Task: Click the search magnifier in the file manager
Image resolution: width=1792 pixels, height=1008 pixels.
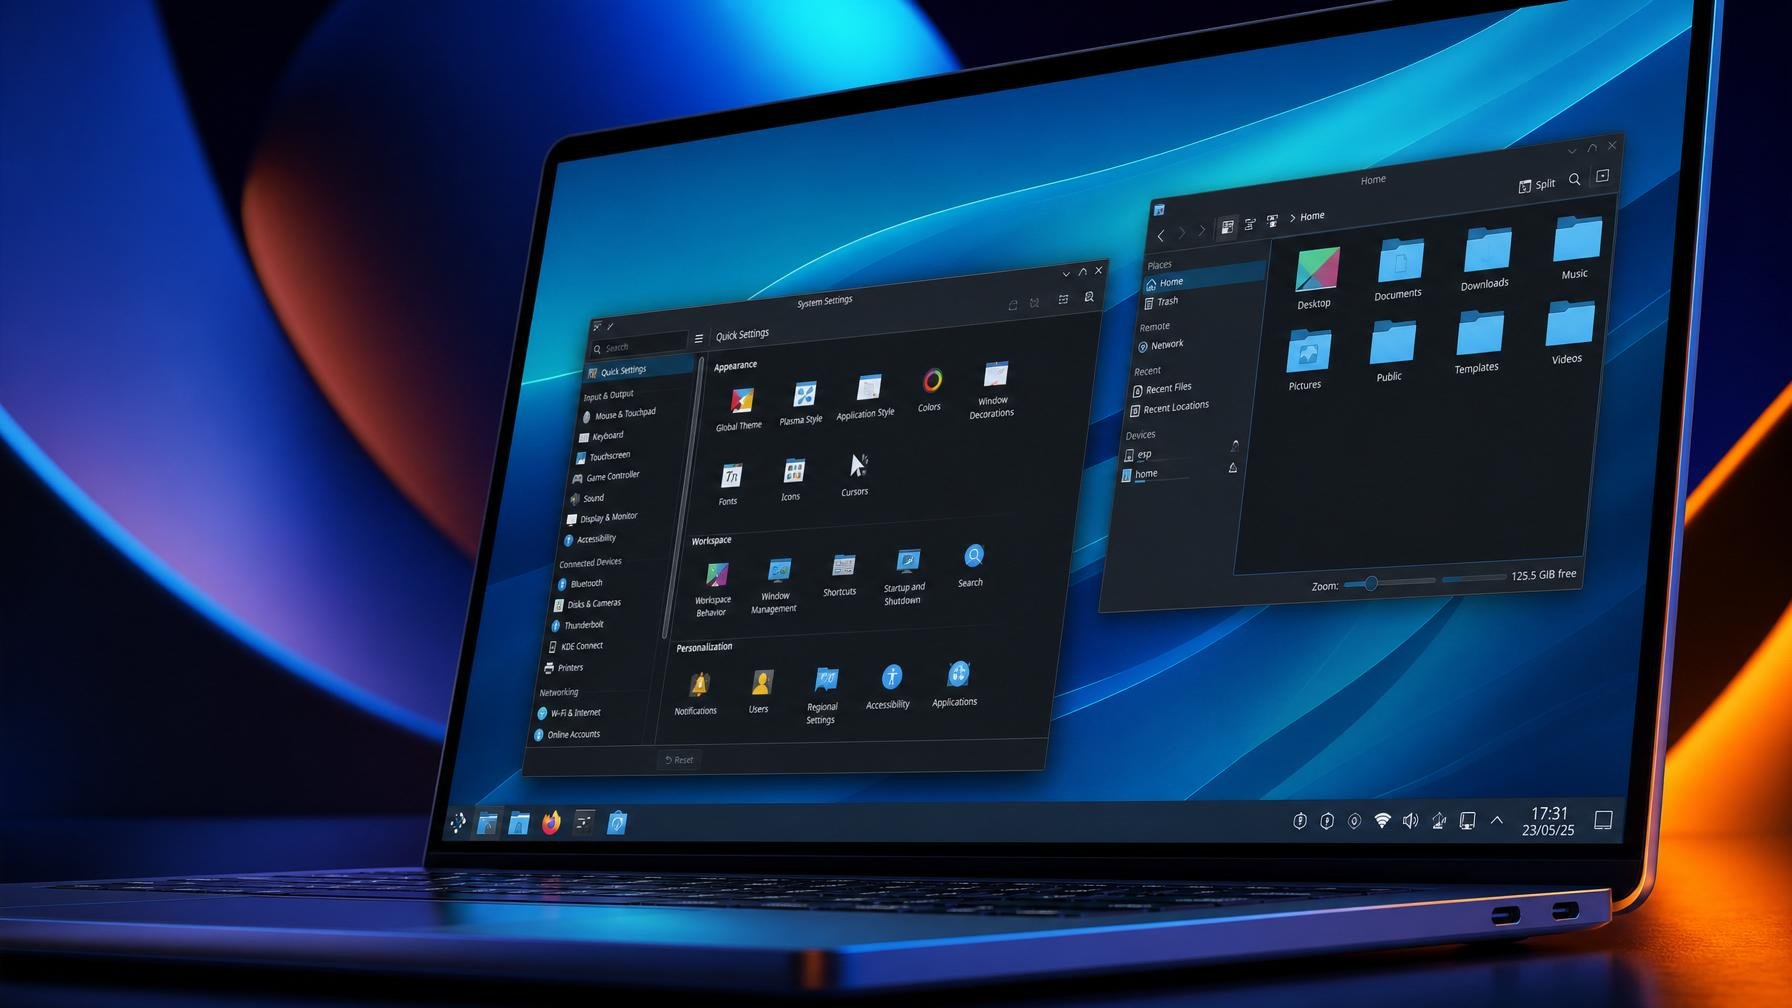Action: [x=1575, y=180]
